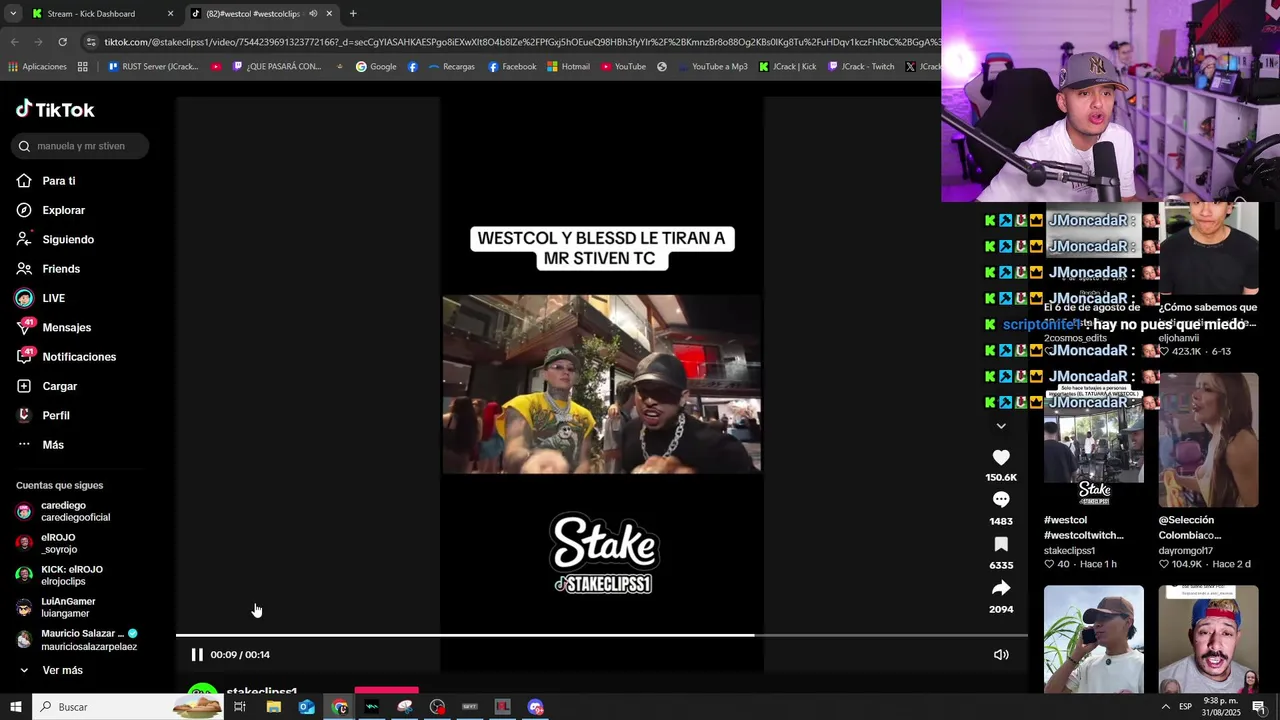This screenshot has height=720, width=1280.
Task: Mute the TikTok tab audio icon
Action: [x=313, y=14]
